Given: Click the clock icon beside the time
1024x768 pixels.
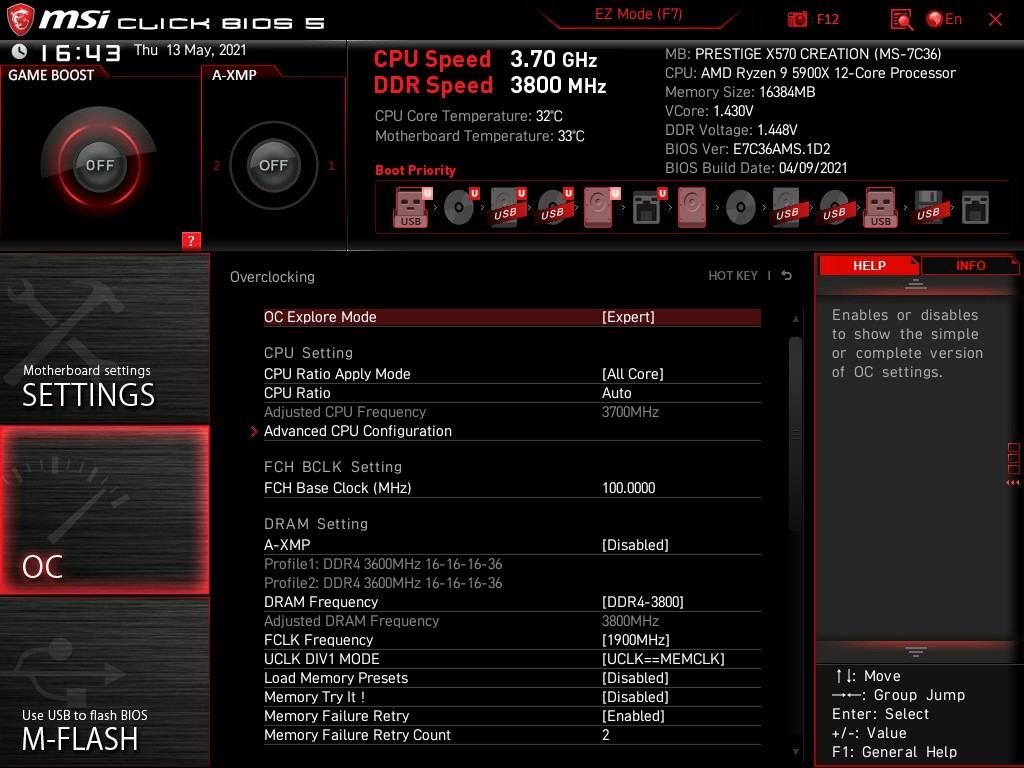Looking at the screenshot, I should [20, 52].
